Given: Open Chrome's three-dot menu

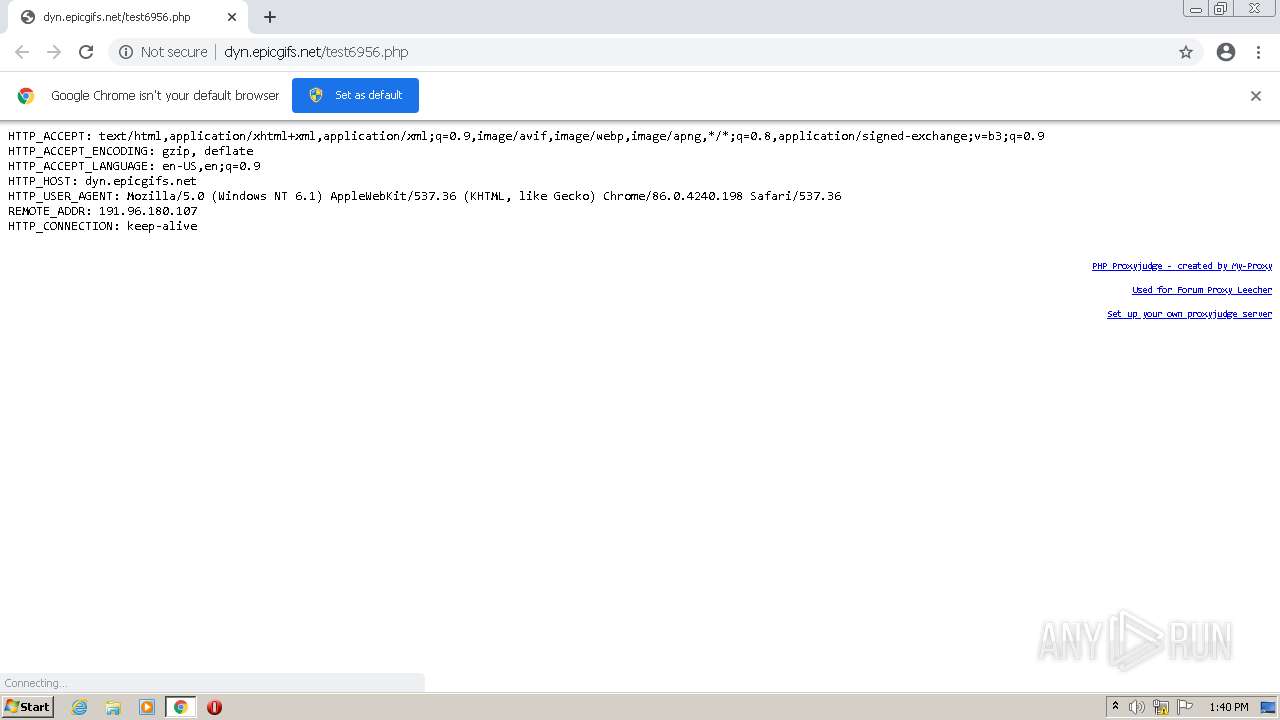Looking at the screenshot, I should 1258,52.
